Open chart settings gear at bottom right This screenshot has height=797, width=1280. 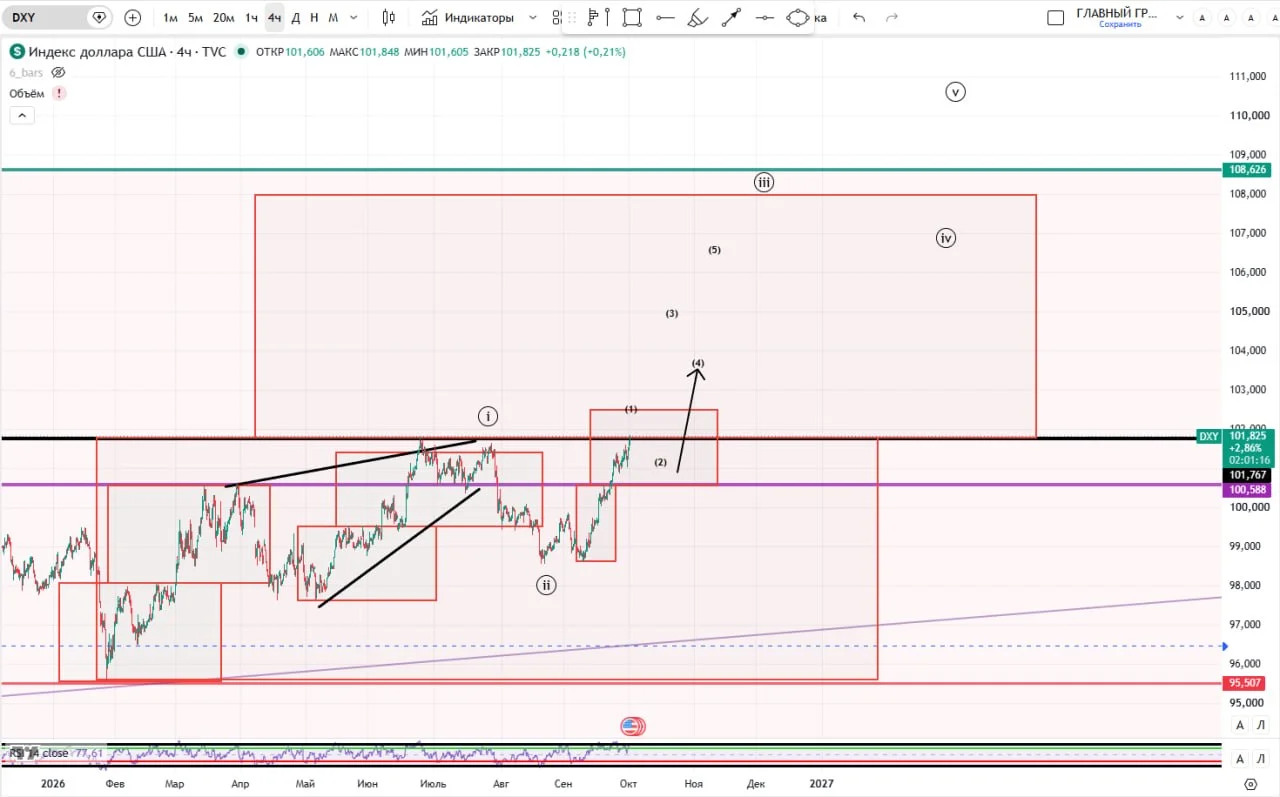tap(1250, 787)
